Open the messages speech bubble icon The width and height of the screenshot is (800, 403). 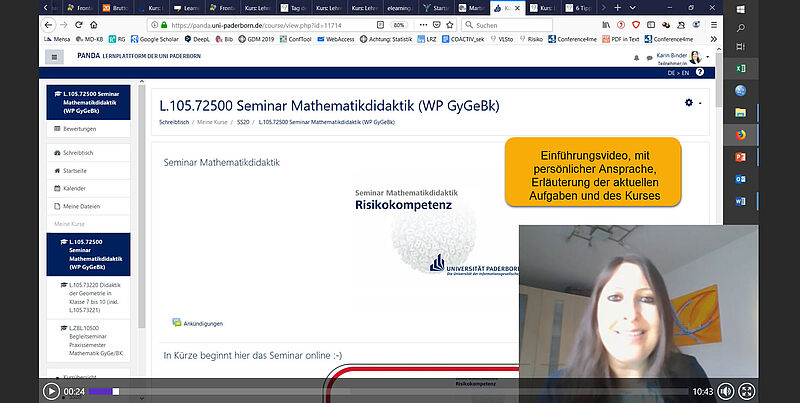click(x=649, y=58)
